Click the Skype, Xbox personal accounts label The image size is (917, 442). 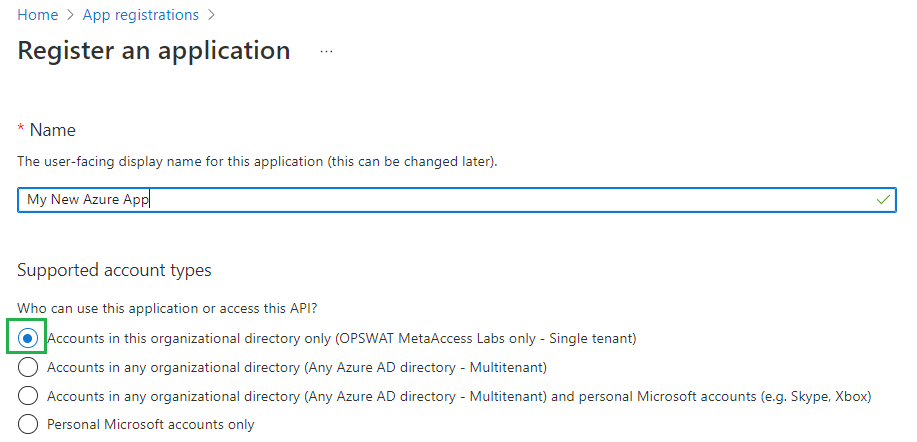[459, 396]
